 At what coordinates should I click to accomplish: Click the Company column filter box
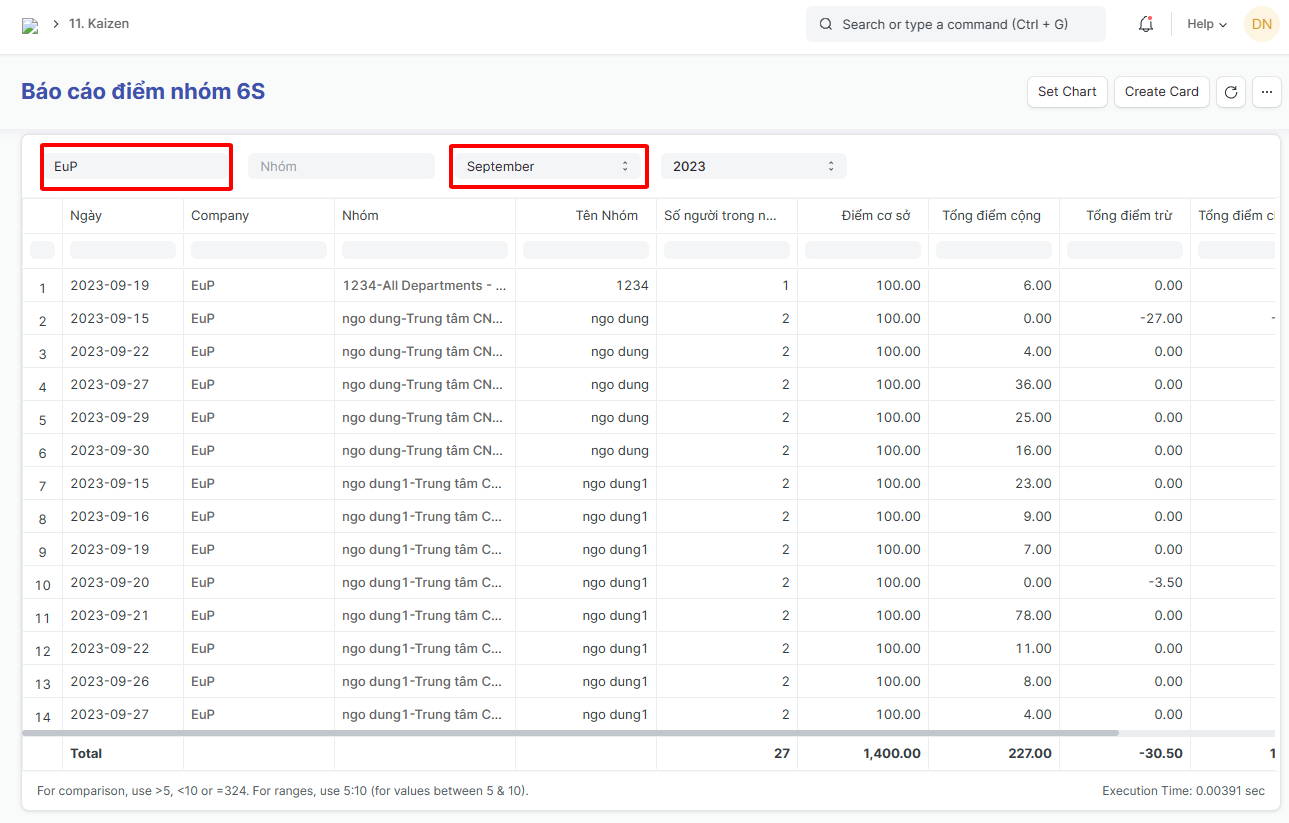(258, 250)
